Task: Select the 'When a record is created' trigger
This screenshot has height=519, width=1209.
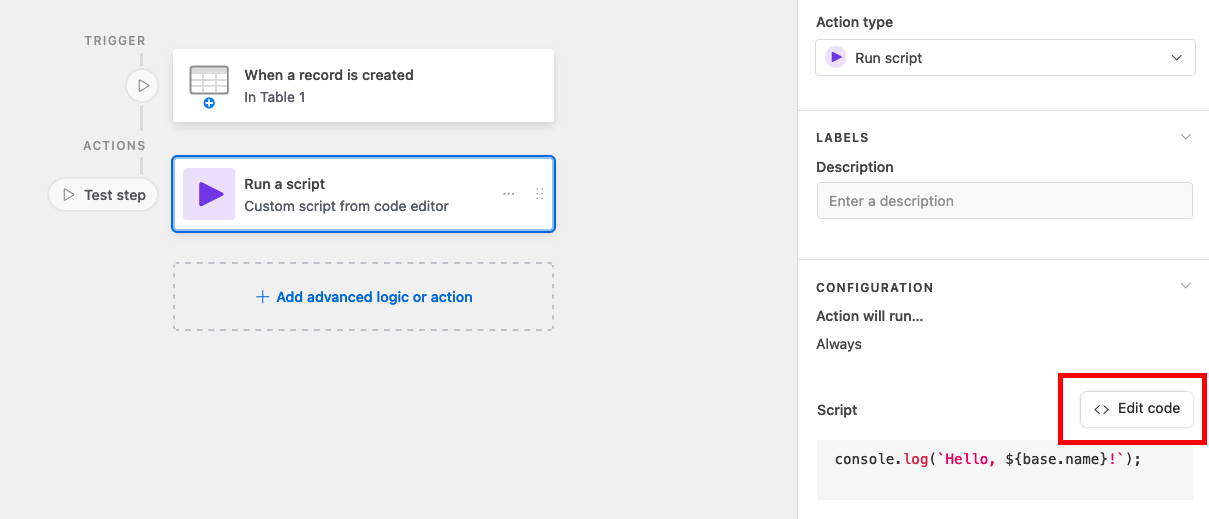Action: [329, 75]
